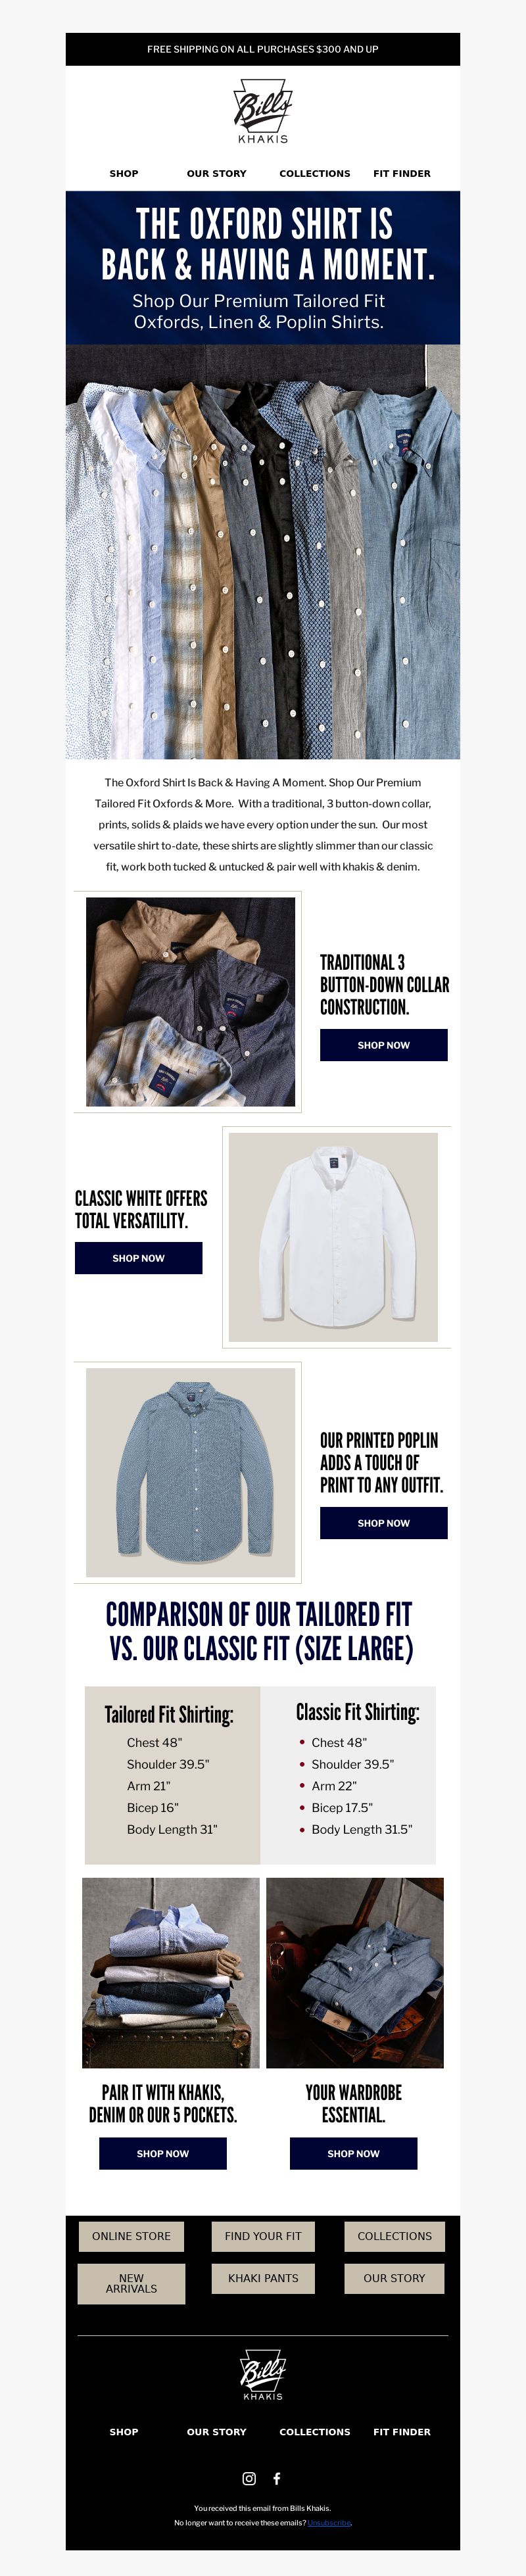
Task: Click the white Bills Khakis footer logo
Action: click(x=263, y=2374)
